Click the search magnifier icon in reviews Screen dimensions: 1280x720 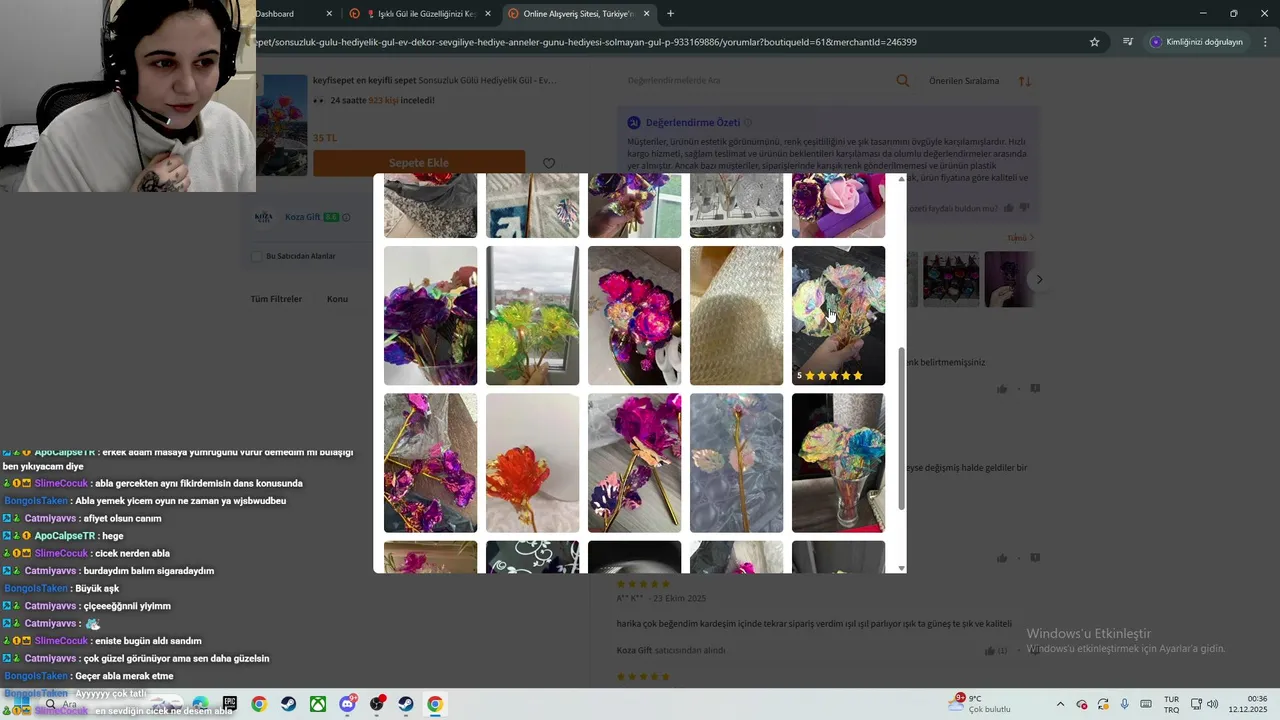903,81
